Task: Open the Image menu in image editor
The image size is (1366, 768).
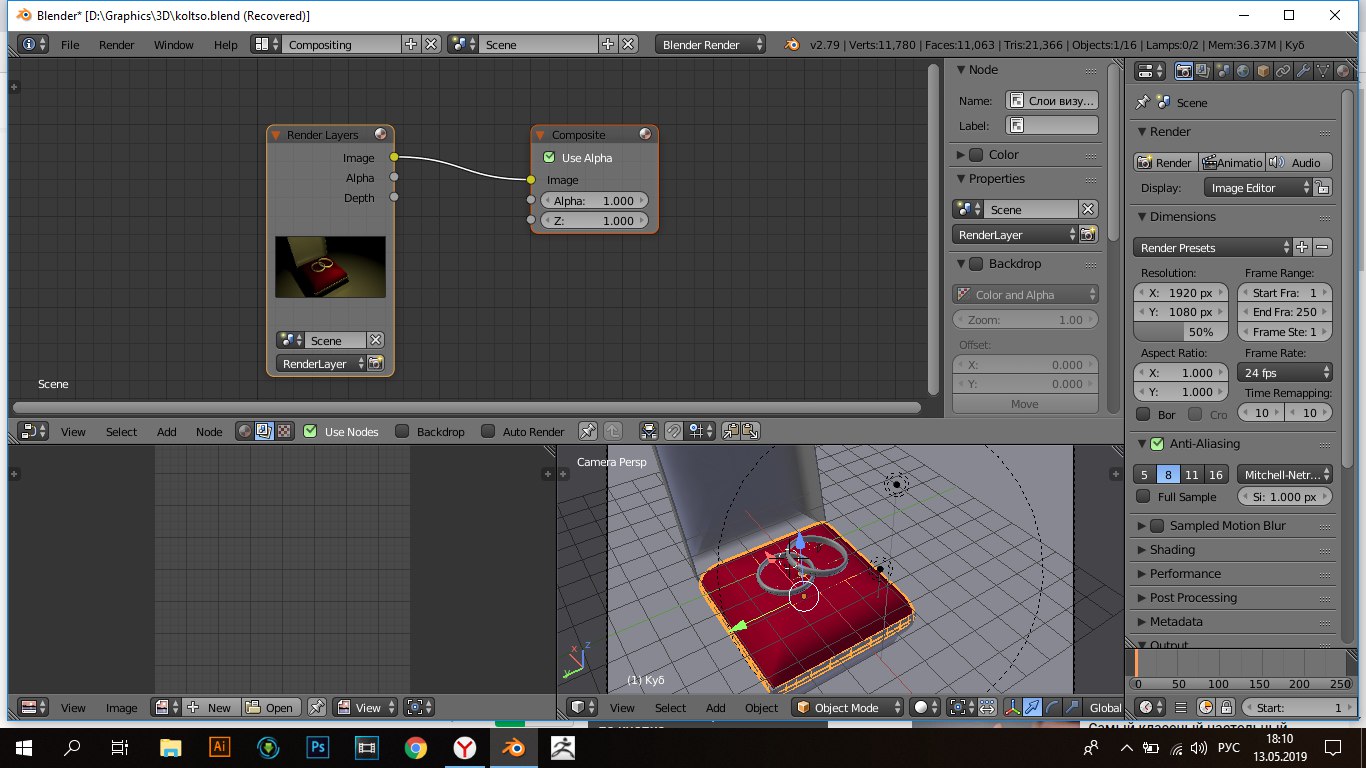Action: click(122, 708)
